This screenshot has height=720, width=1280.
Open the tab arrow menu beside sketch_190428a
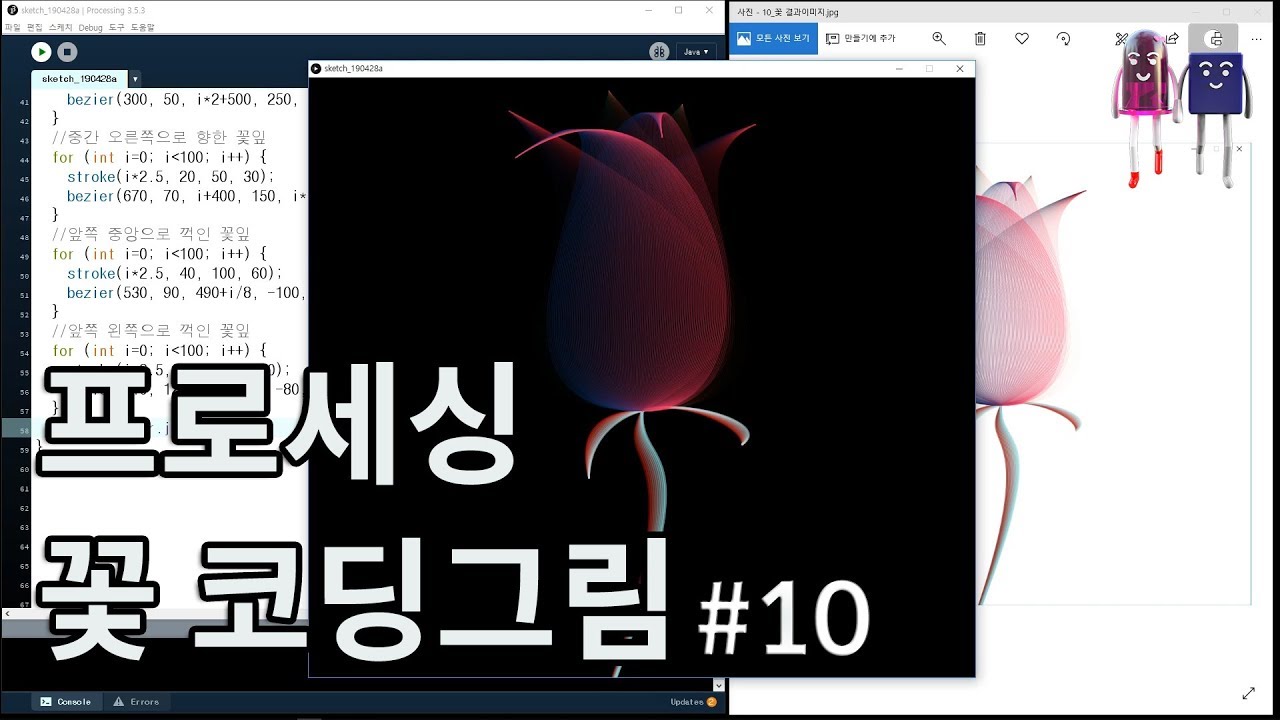(135, 79)
